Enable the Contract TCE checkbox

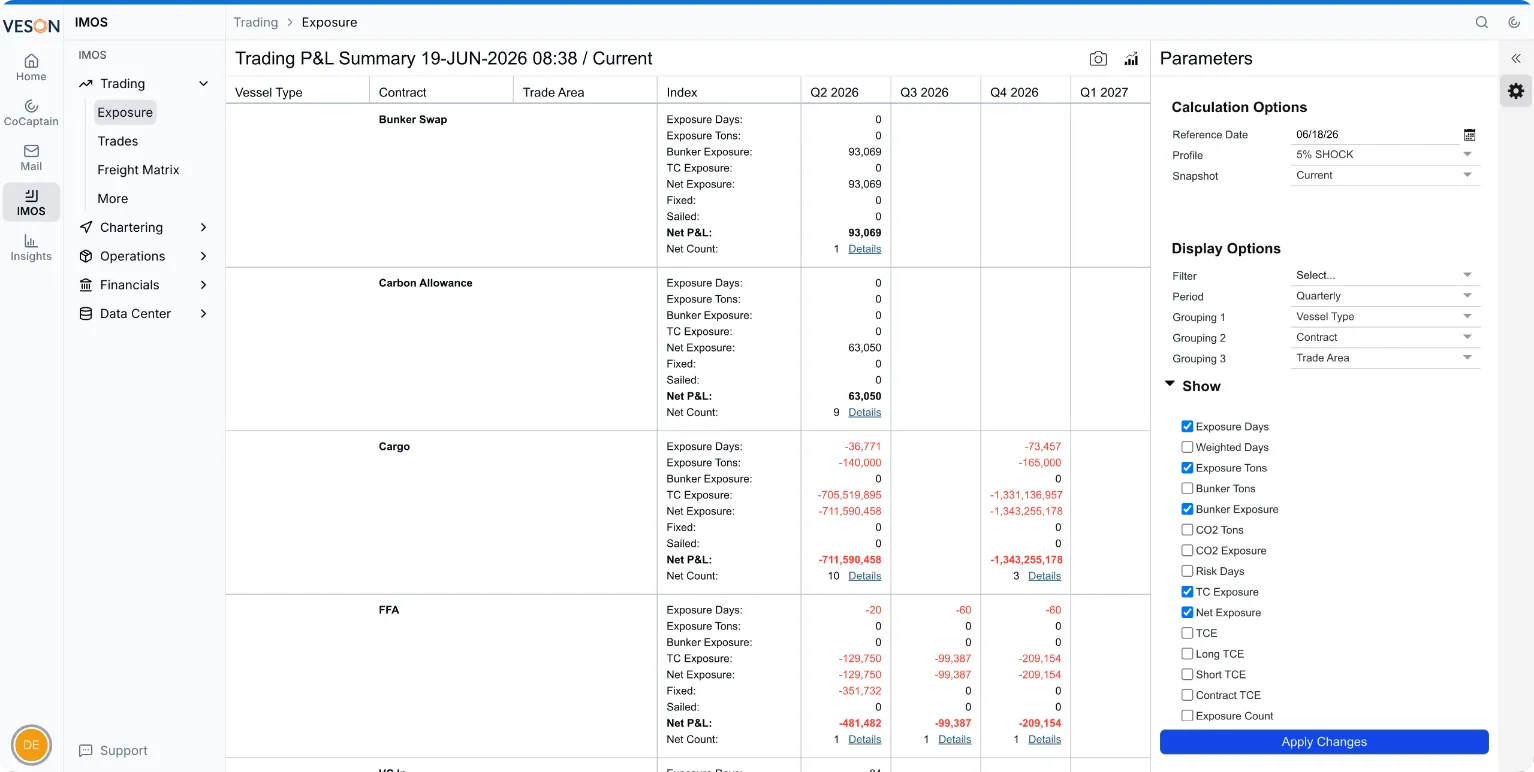coord(1187,695)
